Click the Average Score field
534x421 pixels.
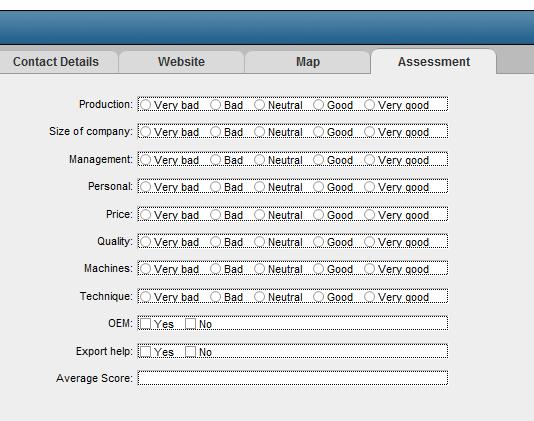coord(293,378)
